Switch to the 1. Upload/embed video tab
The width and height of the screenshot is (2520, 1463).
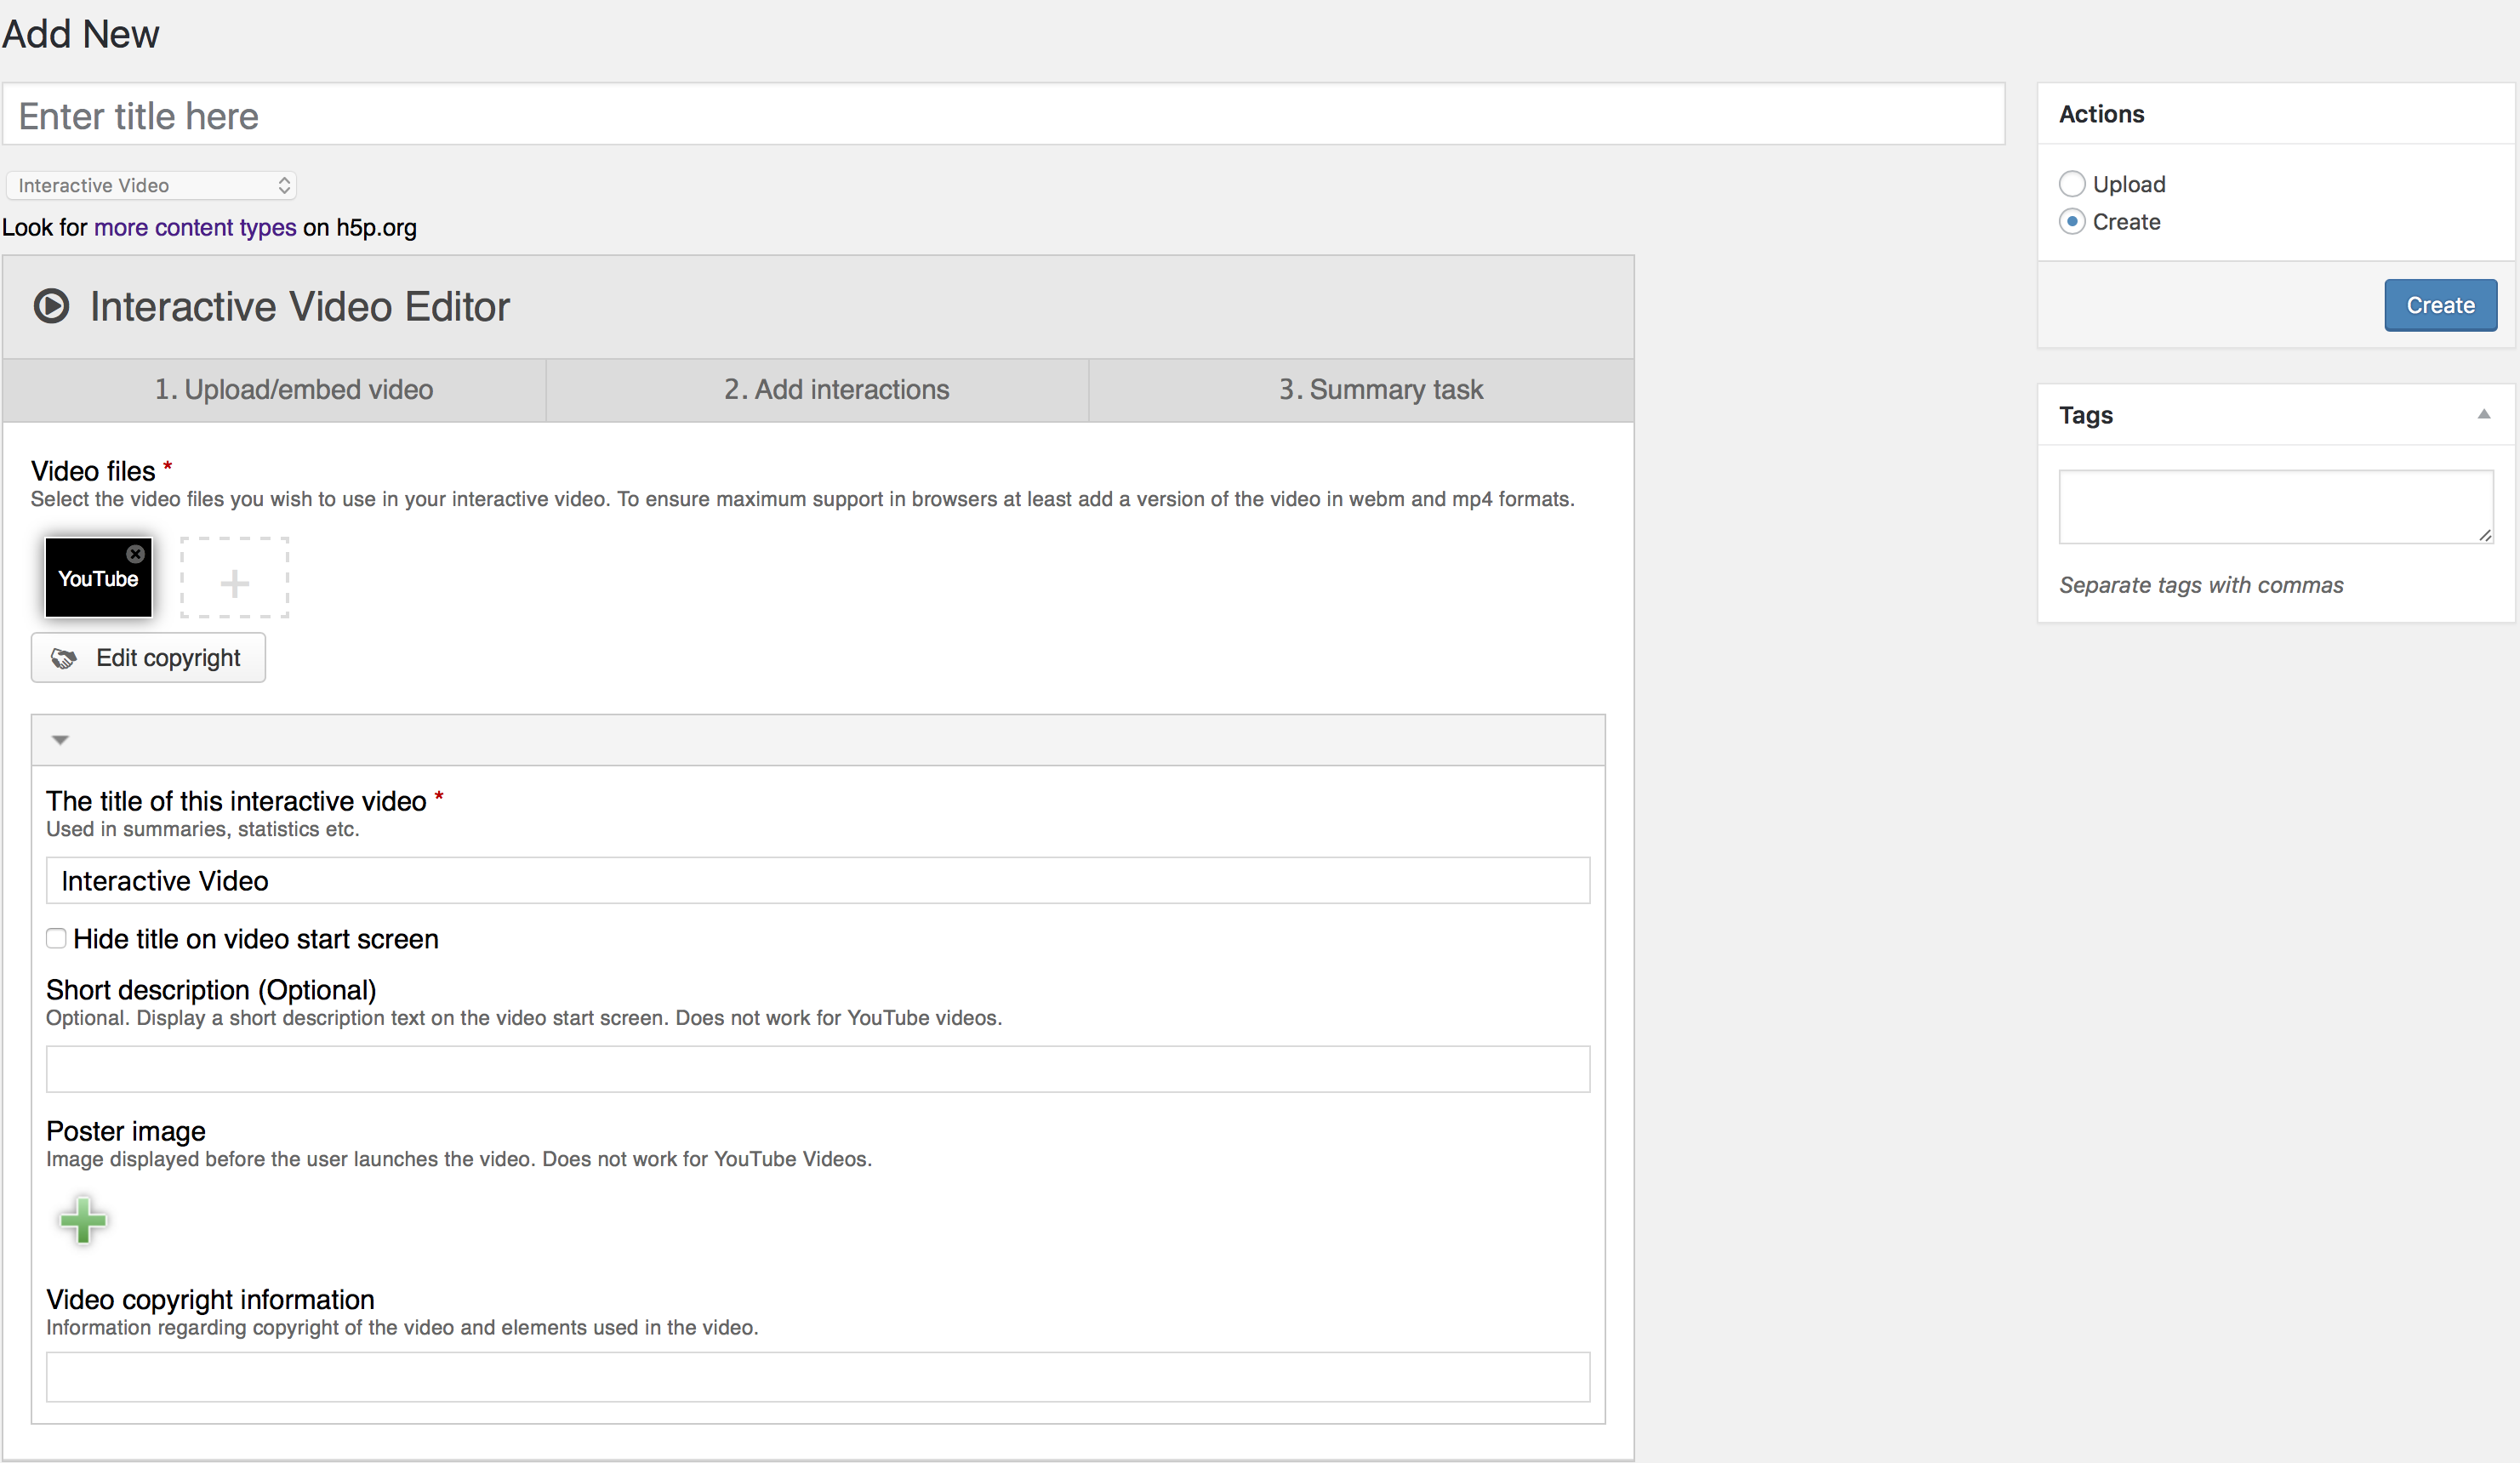pos(275,390)
